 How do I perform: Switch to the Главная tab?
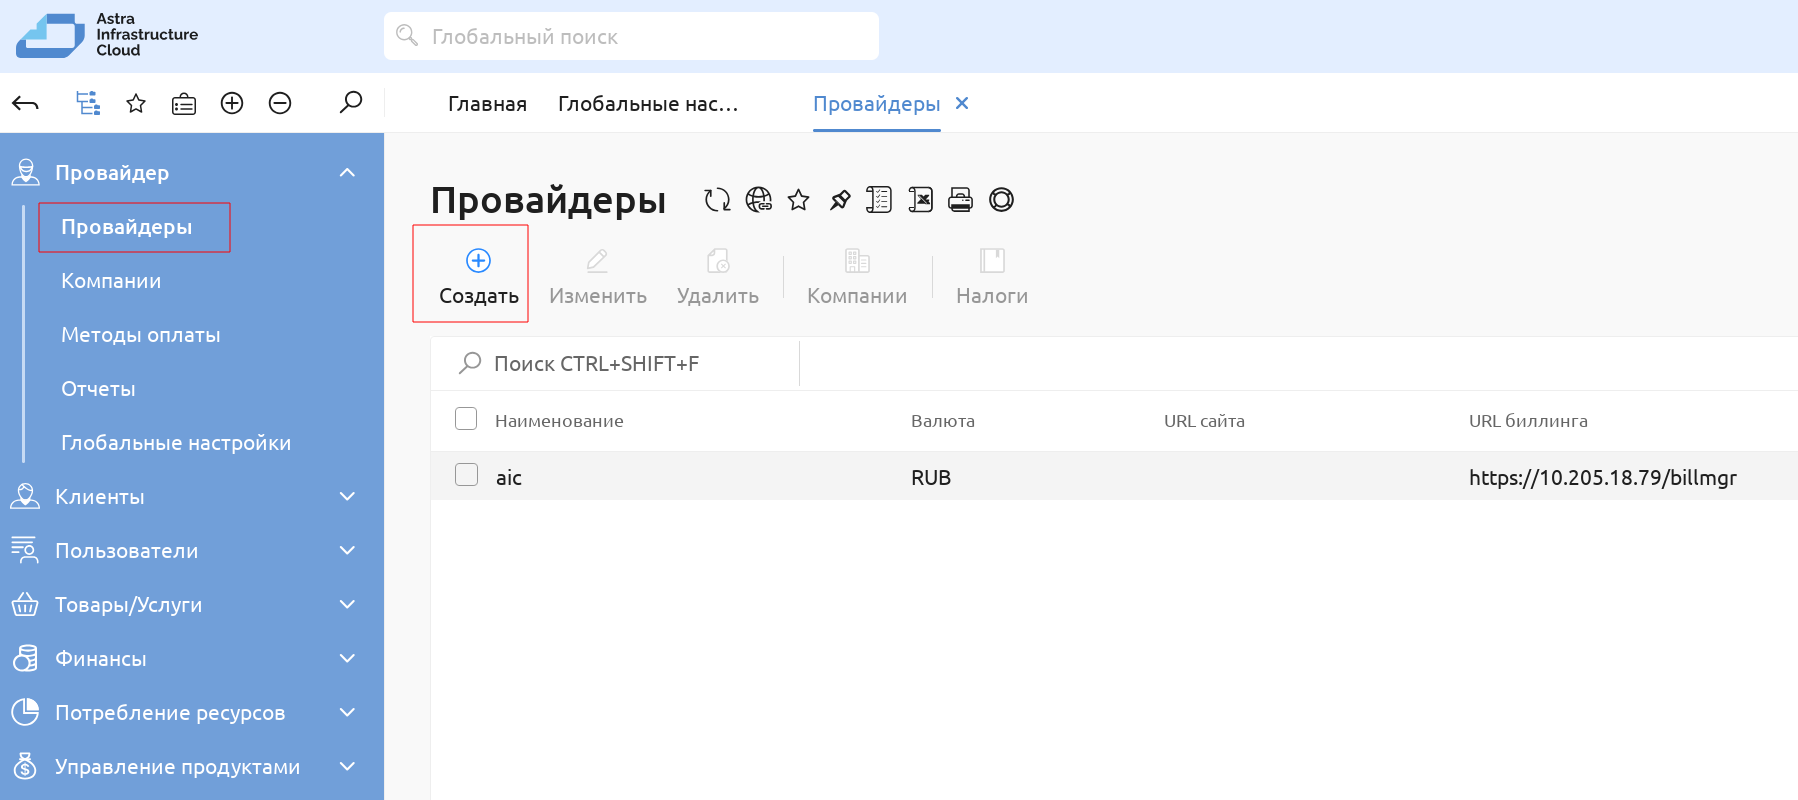(487, 104)
